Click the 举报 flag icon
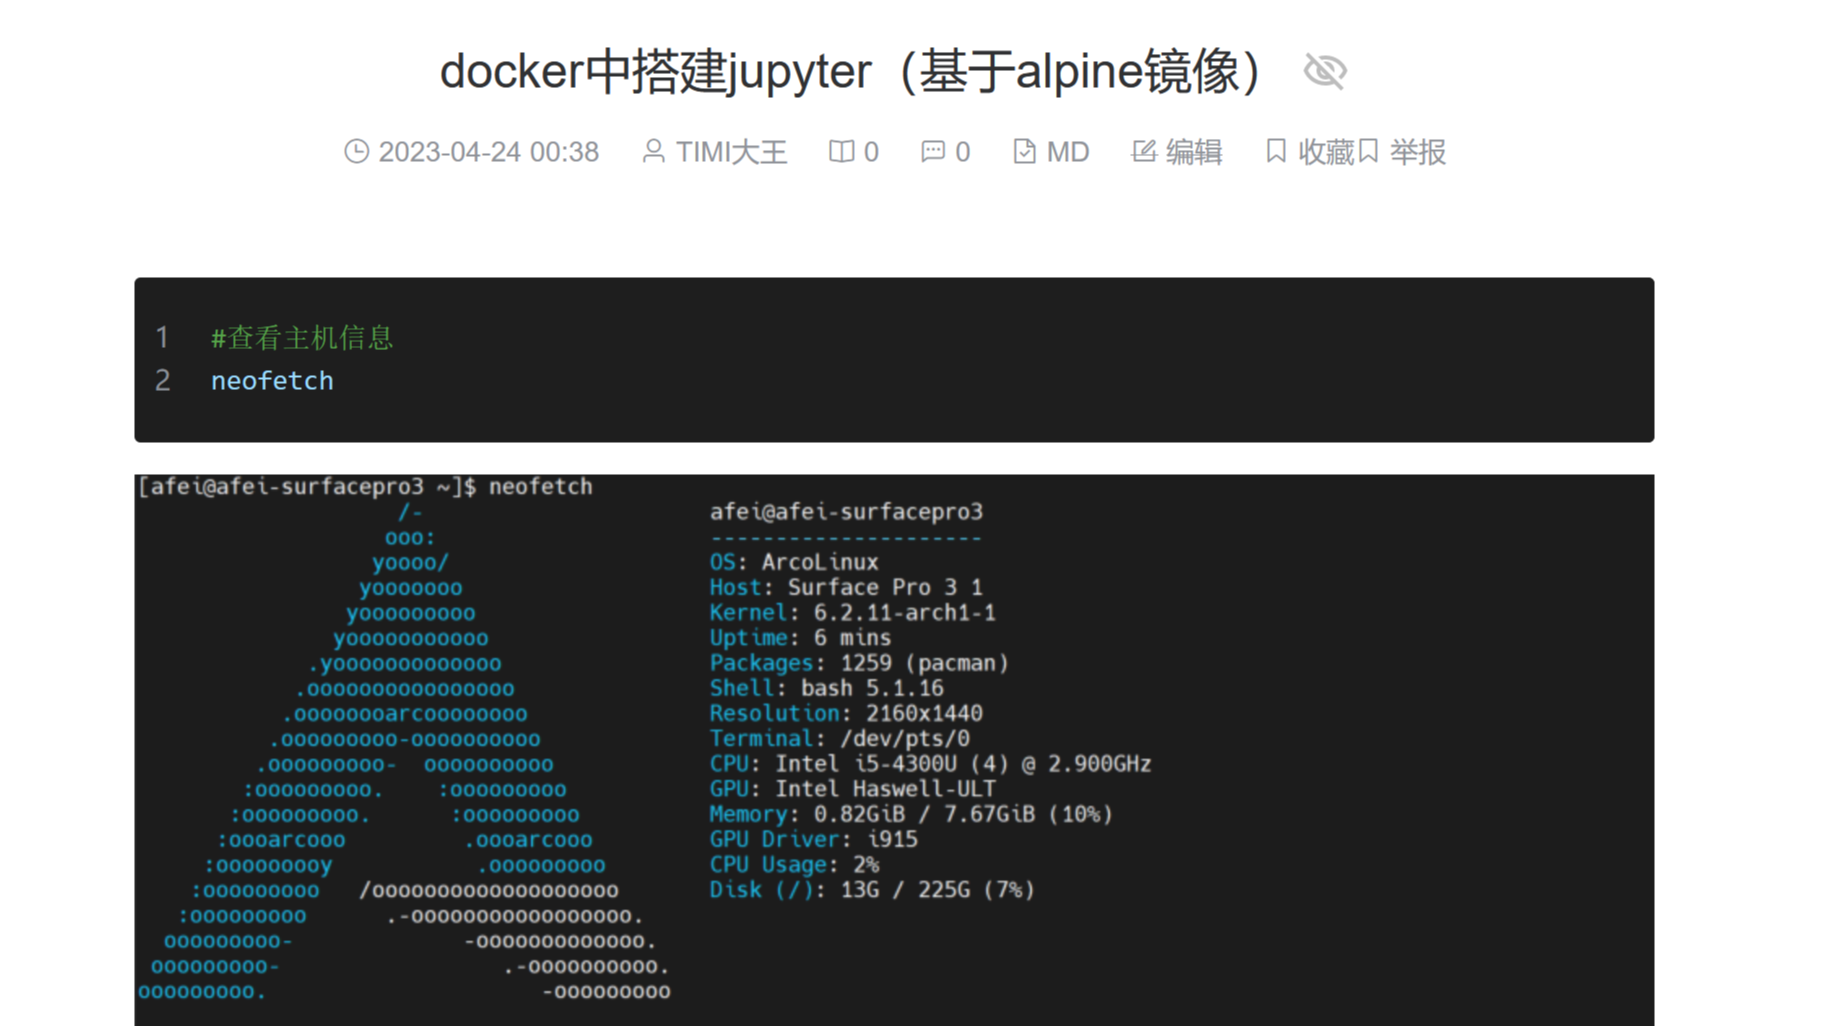The height and width of the screenshot is (1026, 1823). (x=1369, y=151)
